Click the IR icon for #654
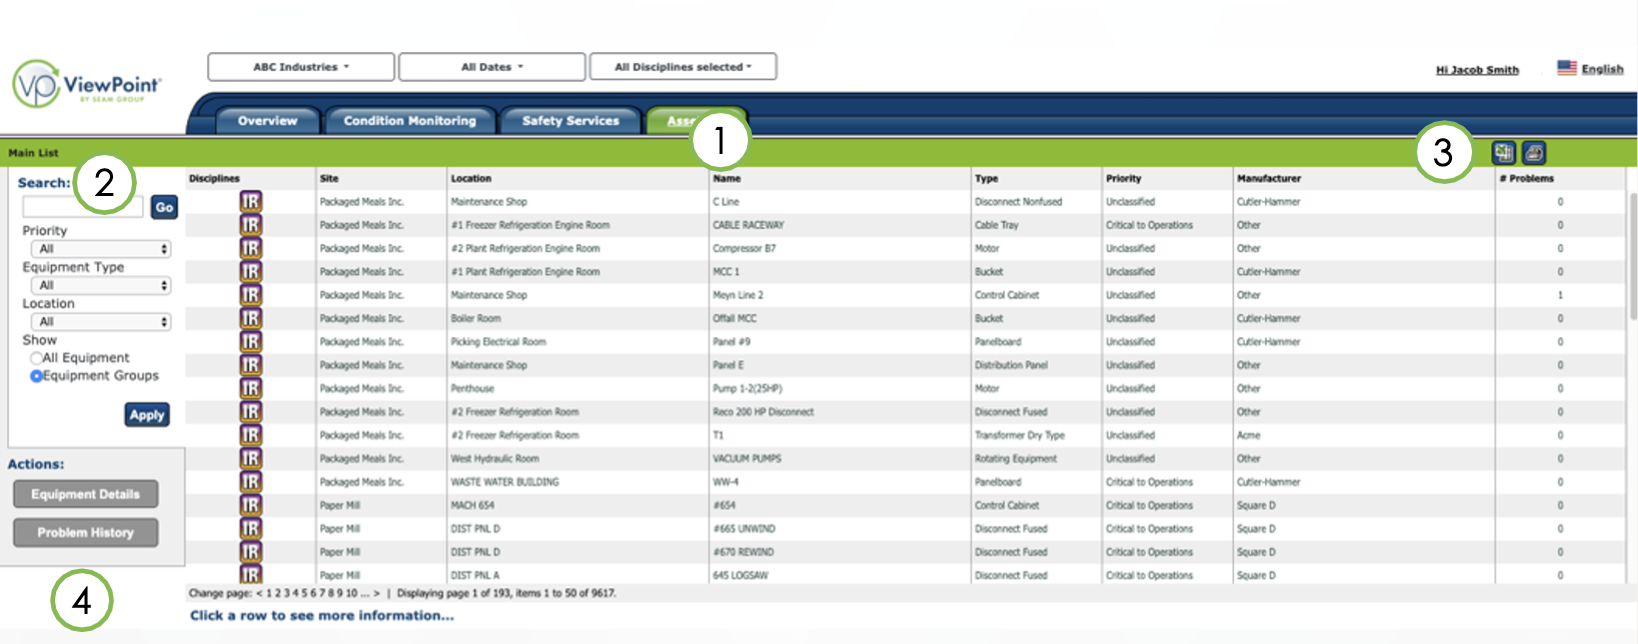Screen dimensions: 1638x644 point(250,505)
